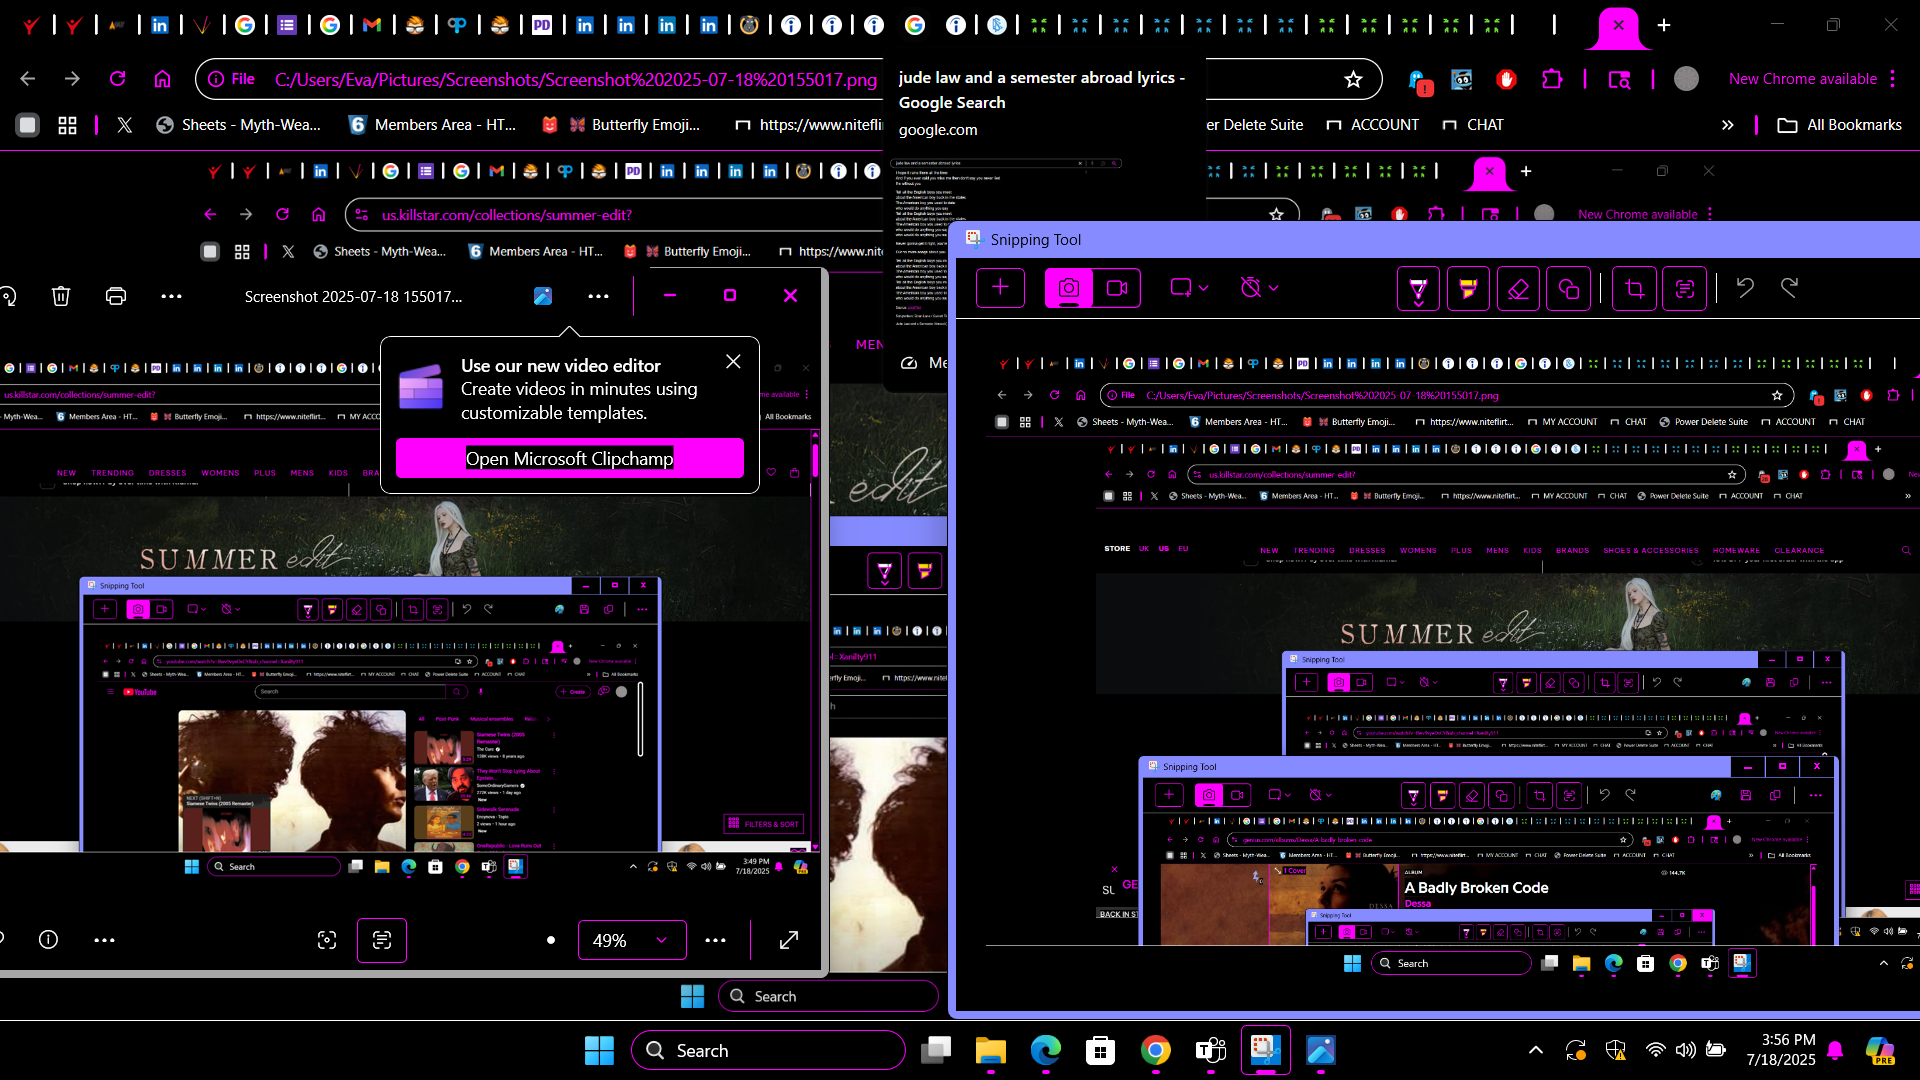The image size is (1920, 1080).
Task: Delete the screenshot using Photos trash icon
Action: 61,296
